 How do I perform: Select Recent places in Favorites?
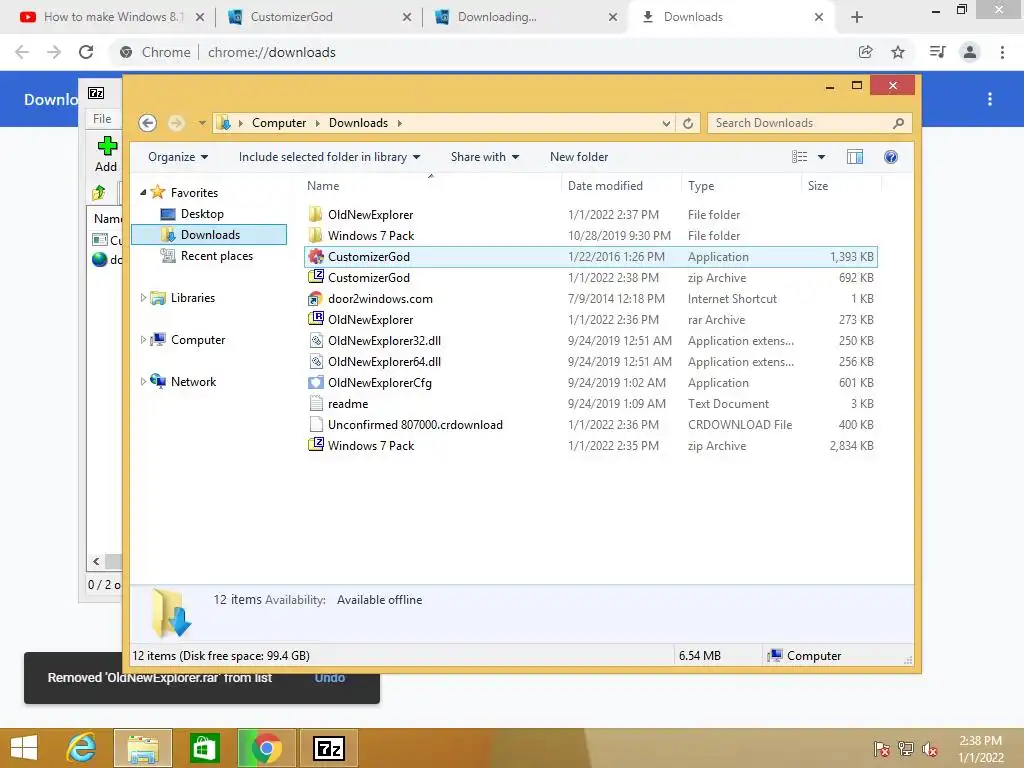(216, 256)
